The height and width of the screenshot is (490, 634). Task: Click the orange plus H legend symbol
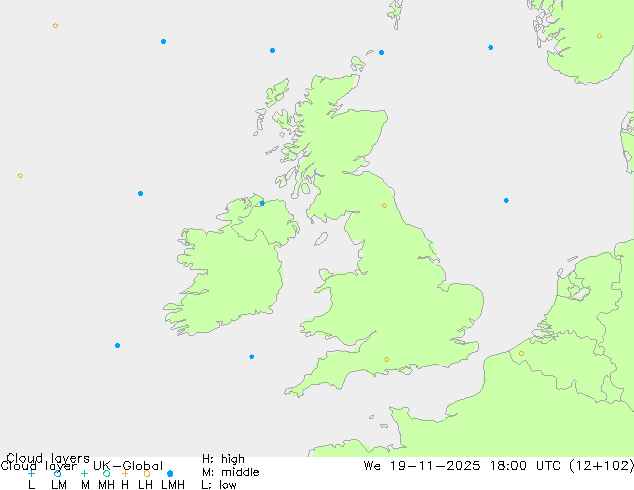125,473
